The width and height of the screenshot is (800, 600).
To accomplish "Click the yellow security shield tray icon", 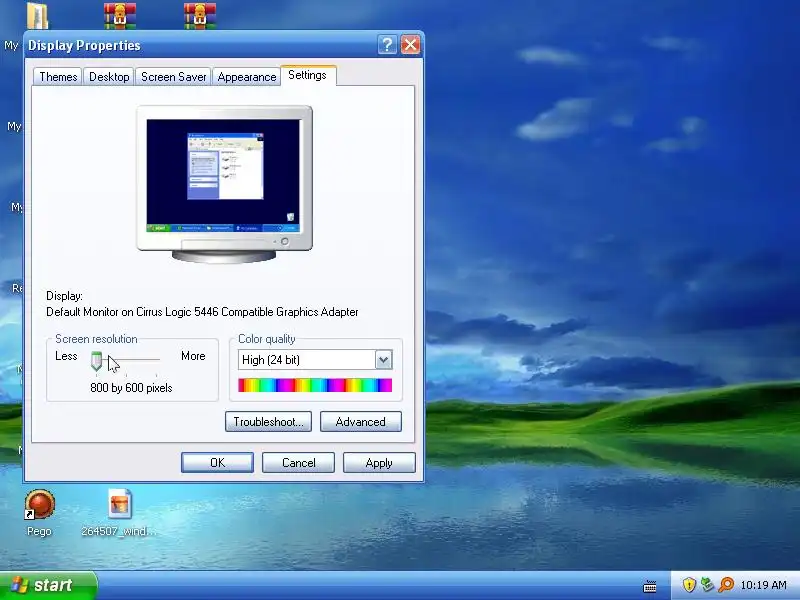I will point(689,585).
